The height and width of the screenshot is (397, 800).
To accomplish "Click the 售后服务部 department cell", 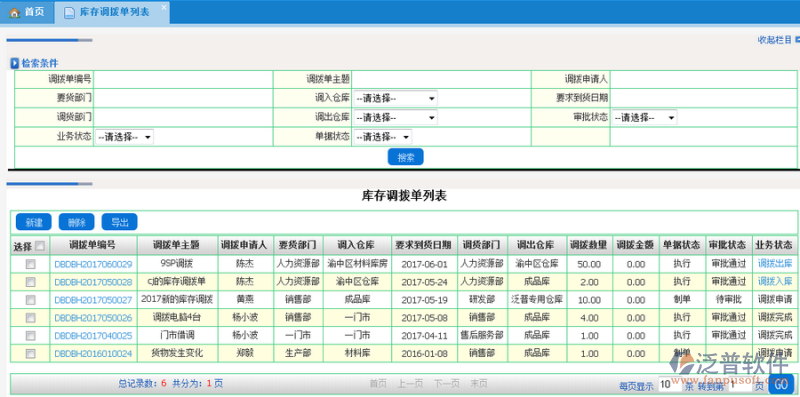I will (482, 335).
